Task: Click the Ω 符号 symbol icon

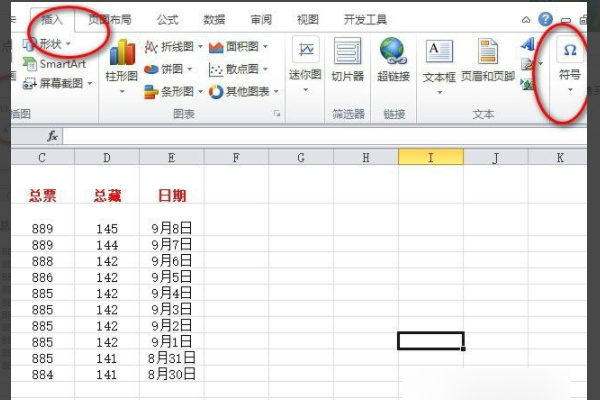Action: (x=570, y=50)
